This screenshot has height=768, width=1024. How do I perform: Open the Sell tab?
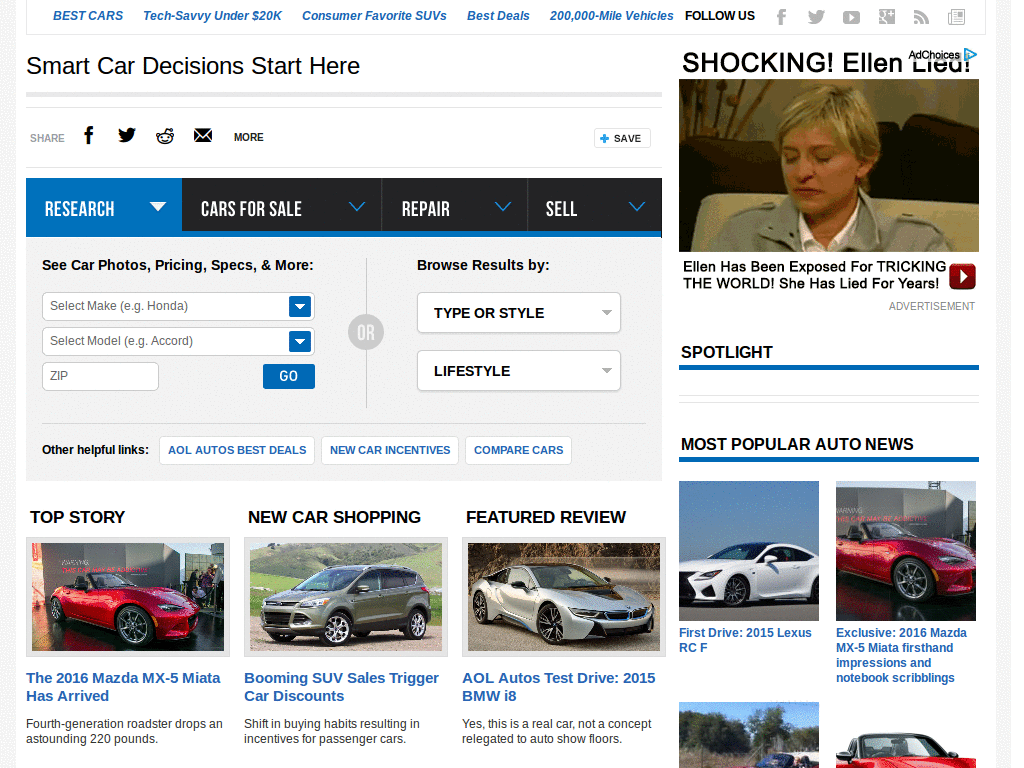594,205
